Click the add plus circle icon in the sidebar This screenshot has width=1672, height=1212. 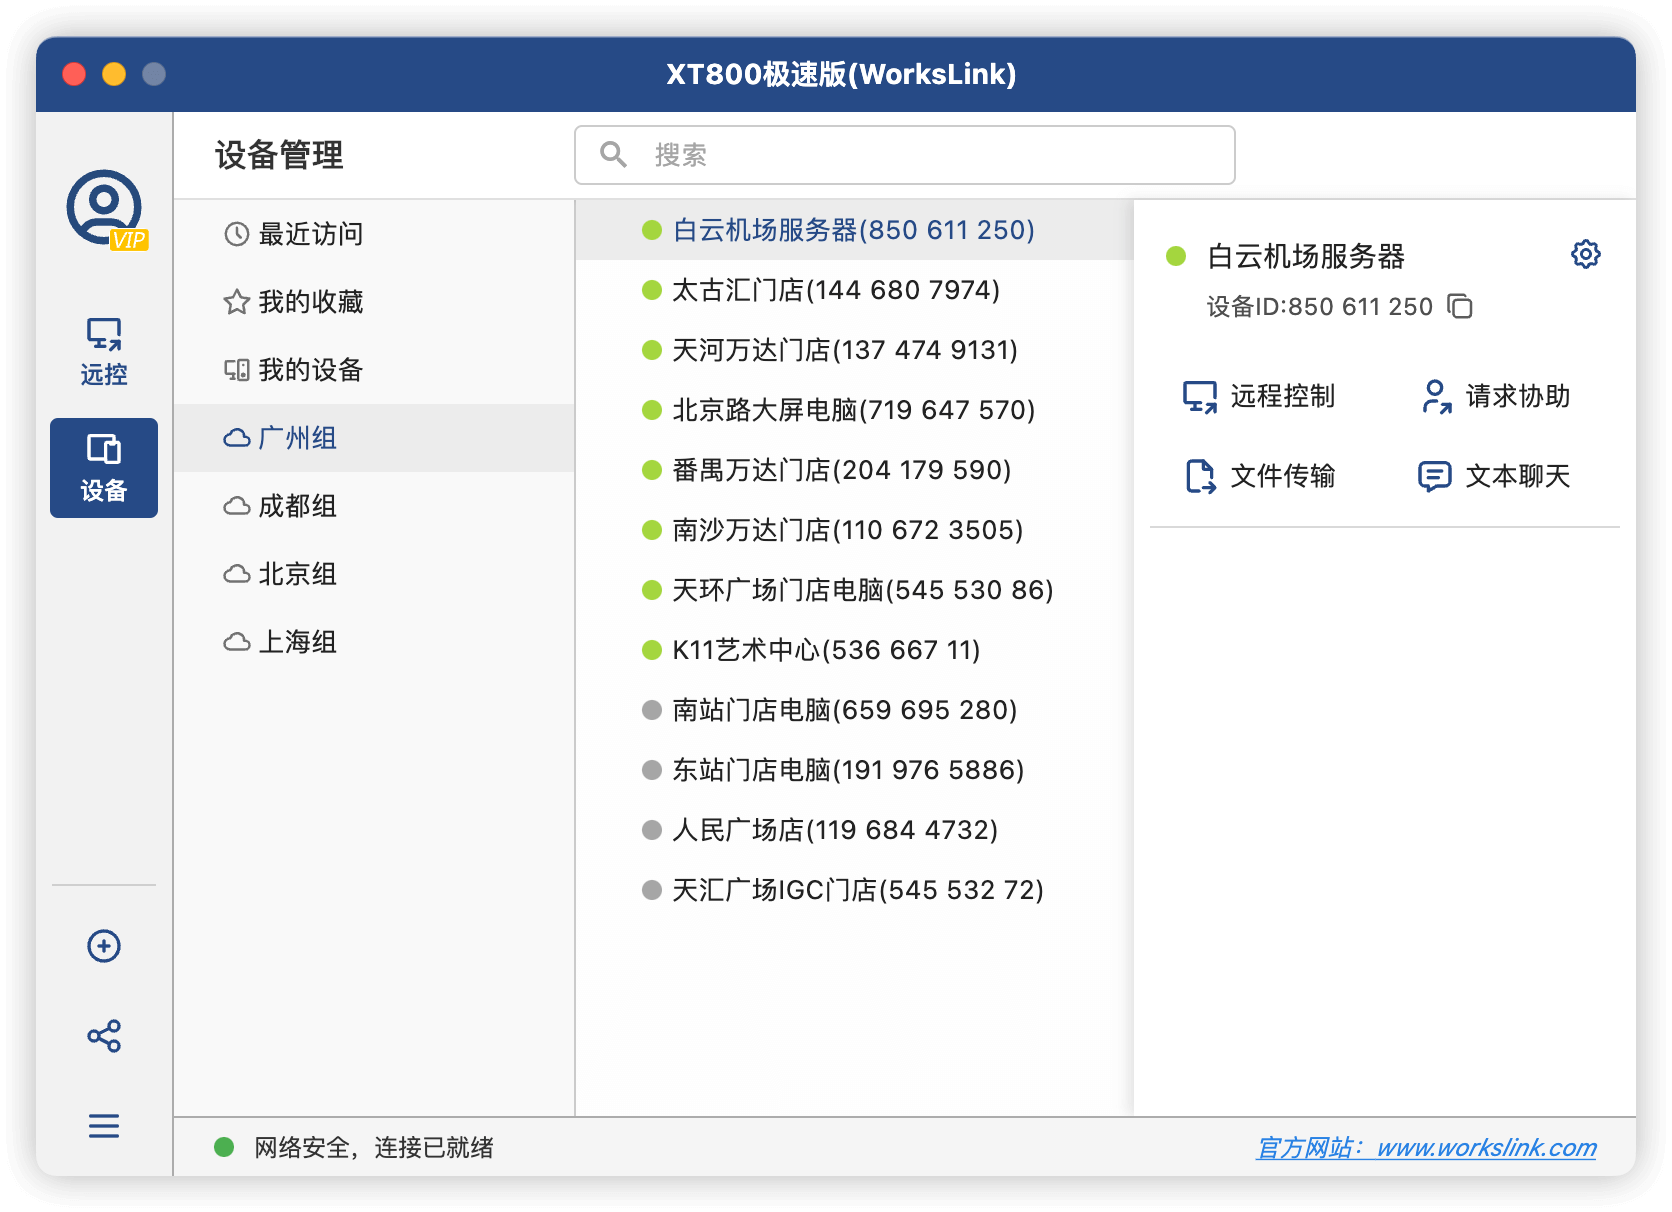tap(104, 946)
